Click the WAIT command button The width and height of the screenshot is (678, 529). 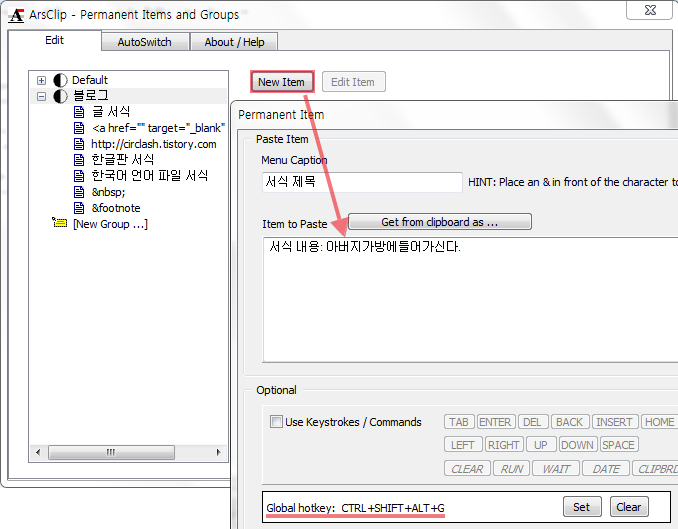(556, 469)
